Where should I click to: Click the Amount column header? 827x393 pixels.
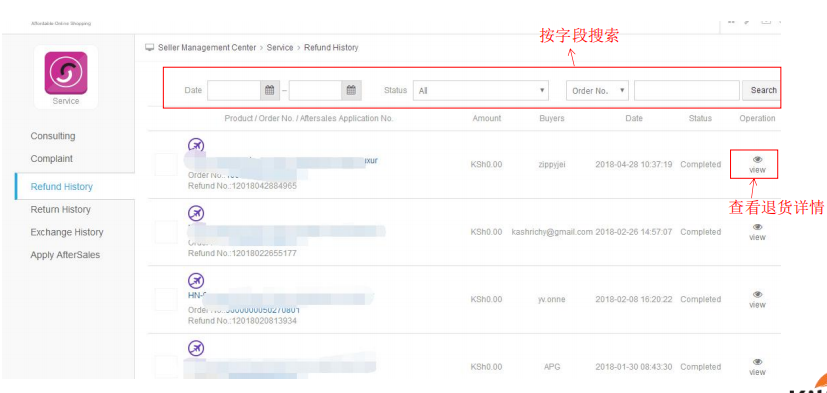(x=487, y=118)
